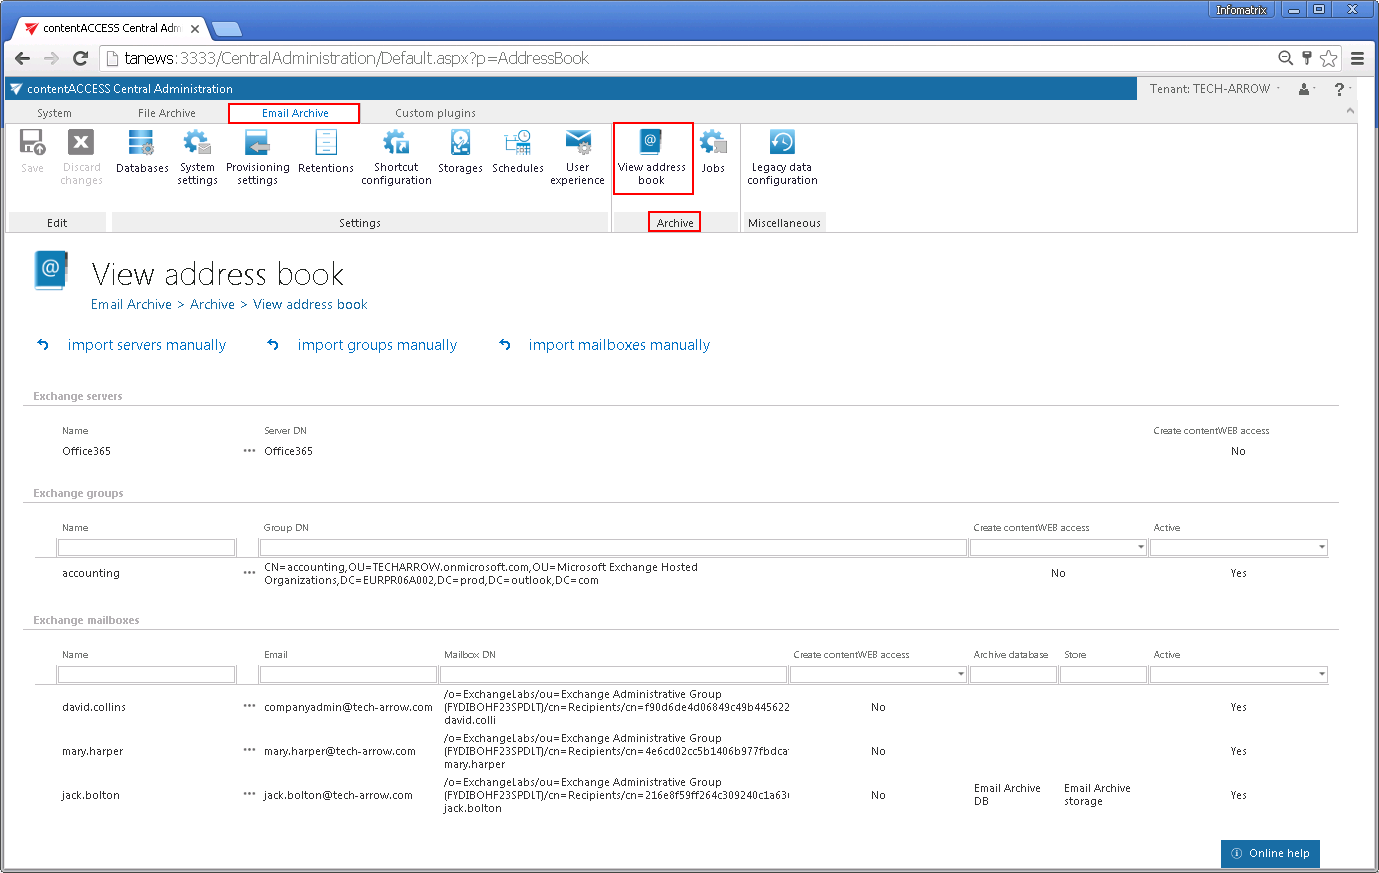Click the saved password key icon
This screenshot has width=1379, height=873.
pos(1307,58)
